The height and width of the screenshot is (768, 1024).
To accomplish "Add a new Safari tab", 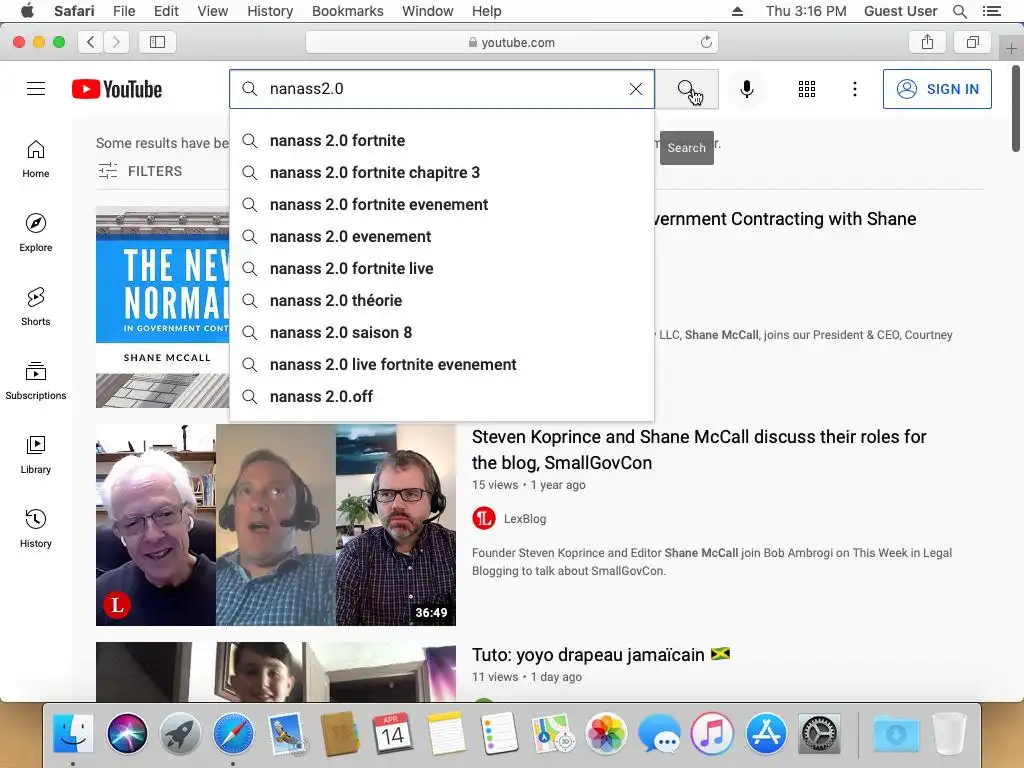I will [1011, 48].
